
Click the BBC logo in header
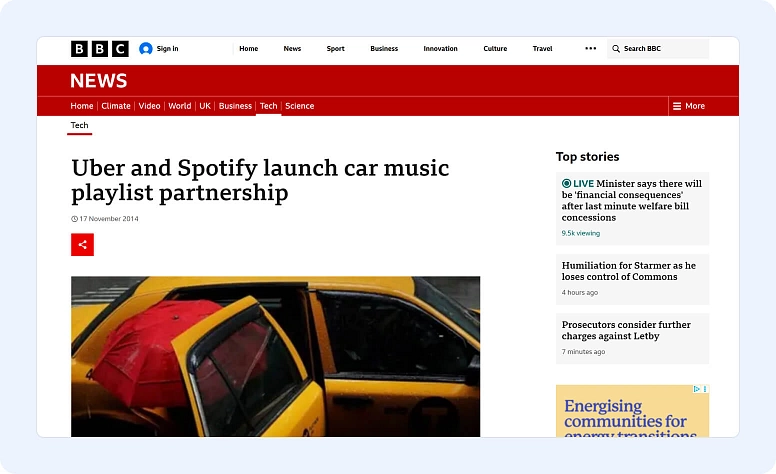[x=99, y=48]
